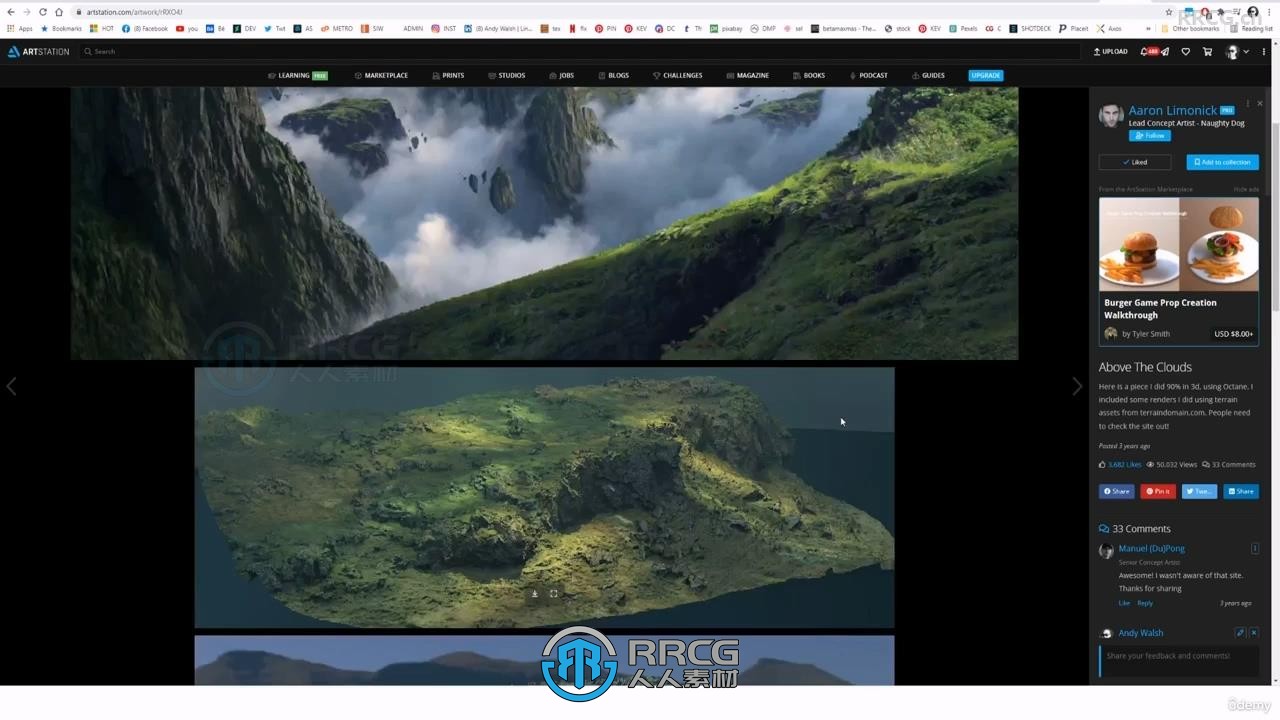Open Chrome three-dot menu
This screenshot has width=1280, height=720.
click(x=1271, y=12)
